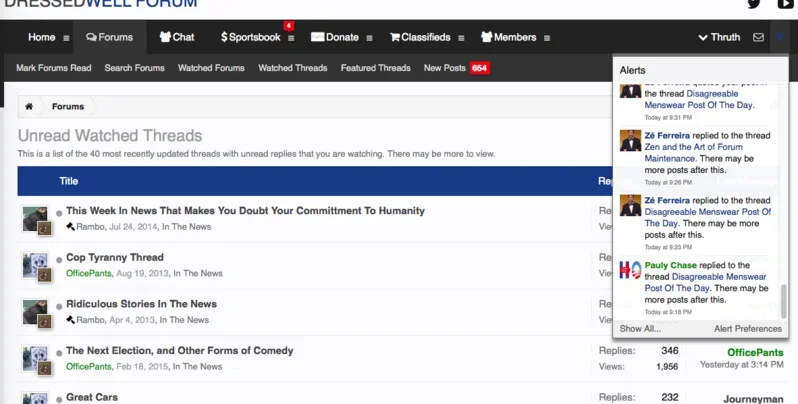Open Zen and the Art of Forum Maintenance alert link

[694, 153]
